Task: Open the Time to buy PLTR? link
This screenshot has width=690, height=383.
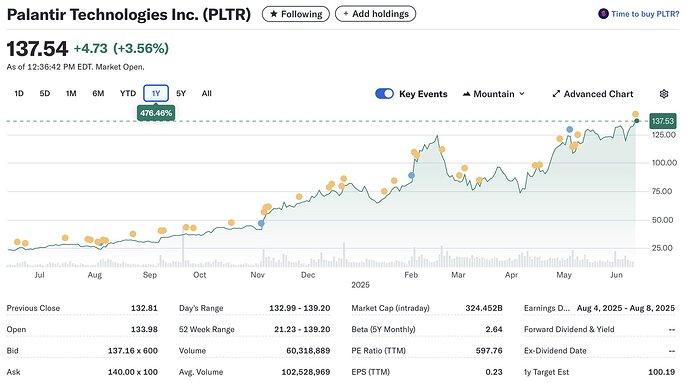Action: [645, 14]
